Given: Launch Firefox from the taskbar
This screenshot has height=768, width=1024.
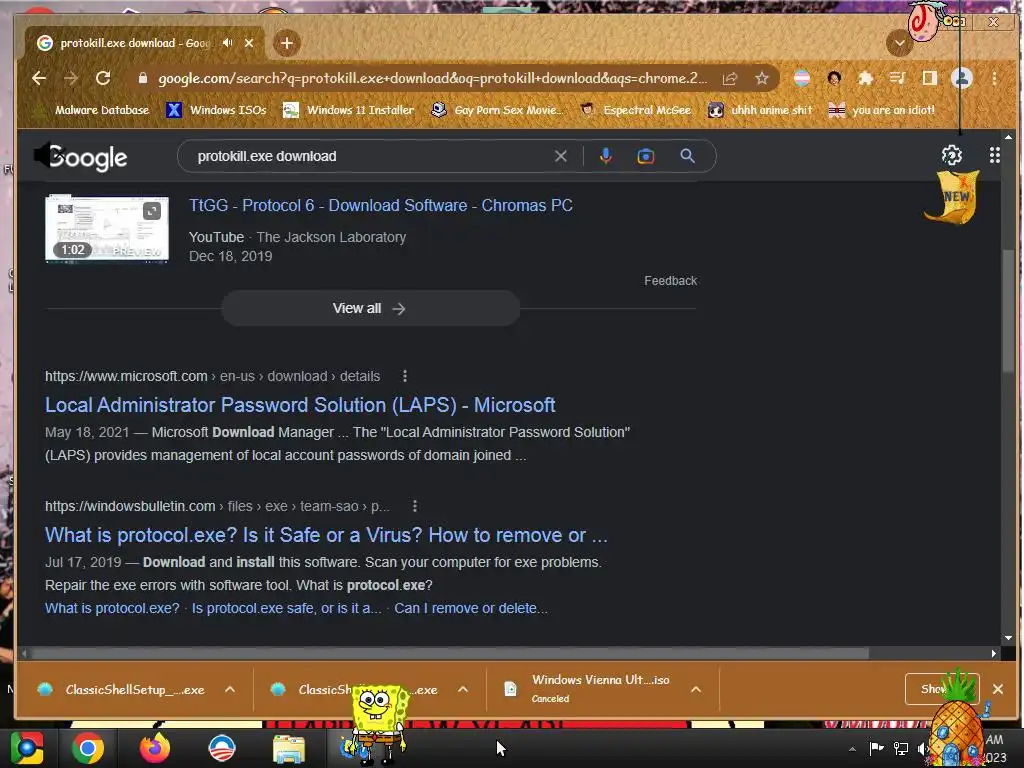Looking at the screenshot, I should pos(155,748).
